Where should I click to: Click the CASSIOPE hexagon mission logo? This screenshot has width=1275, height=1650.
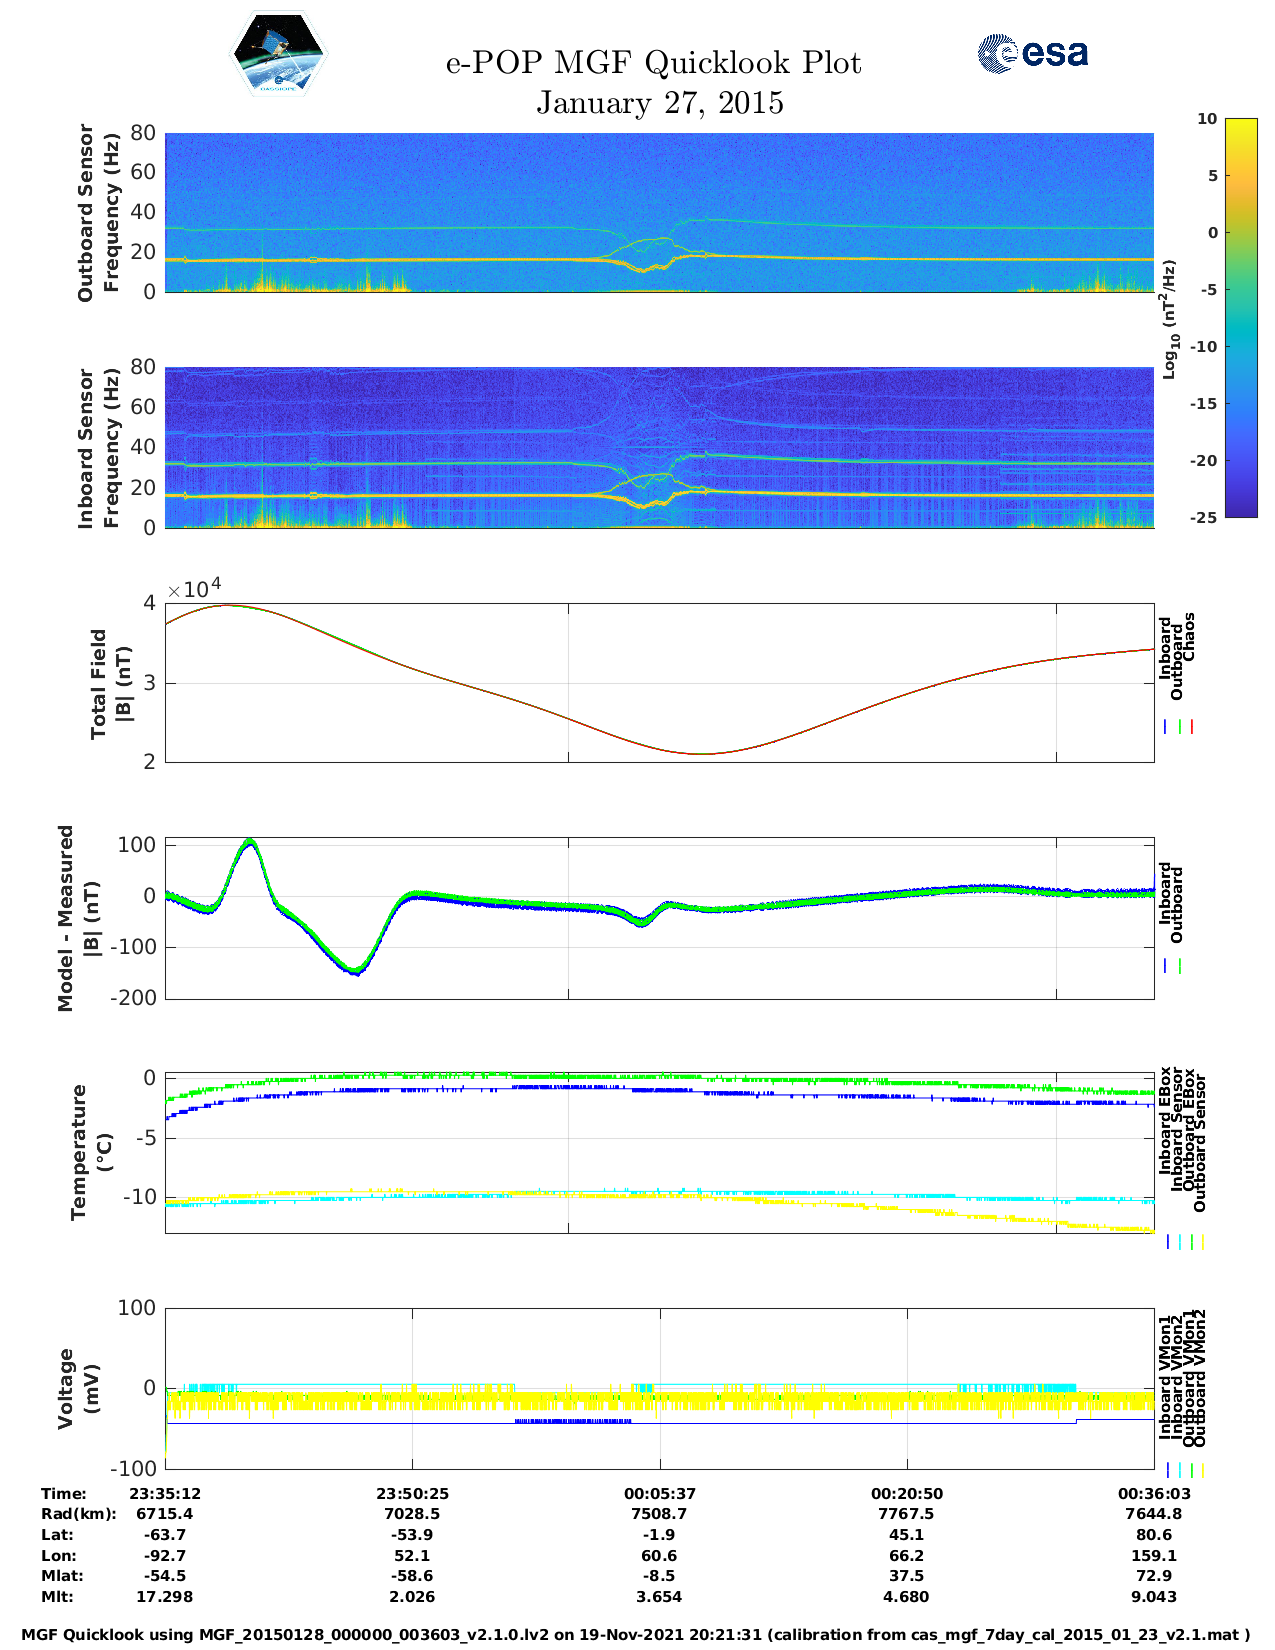[278, 54]
